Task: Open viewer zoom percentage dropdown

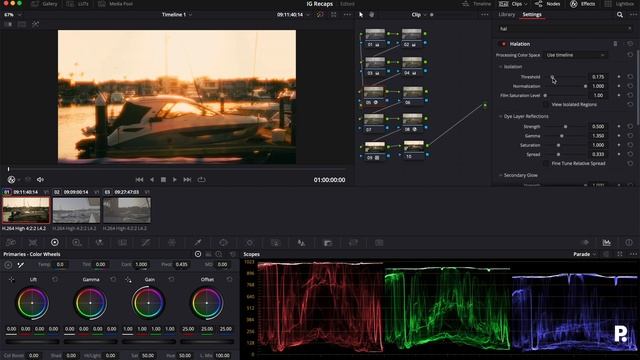Action: pos(13,14)
